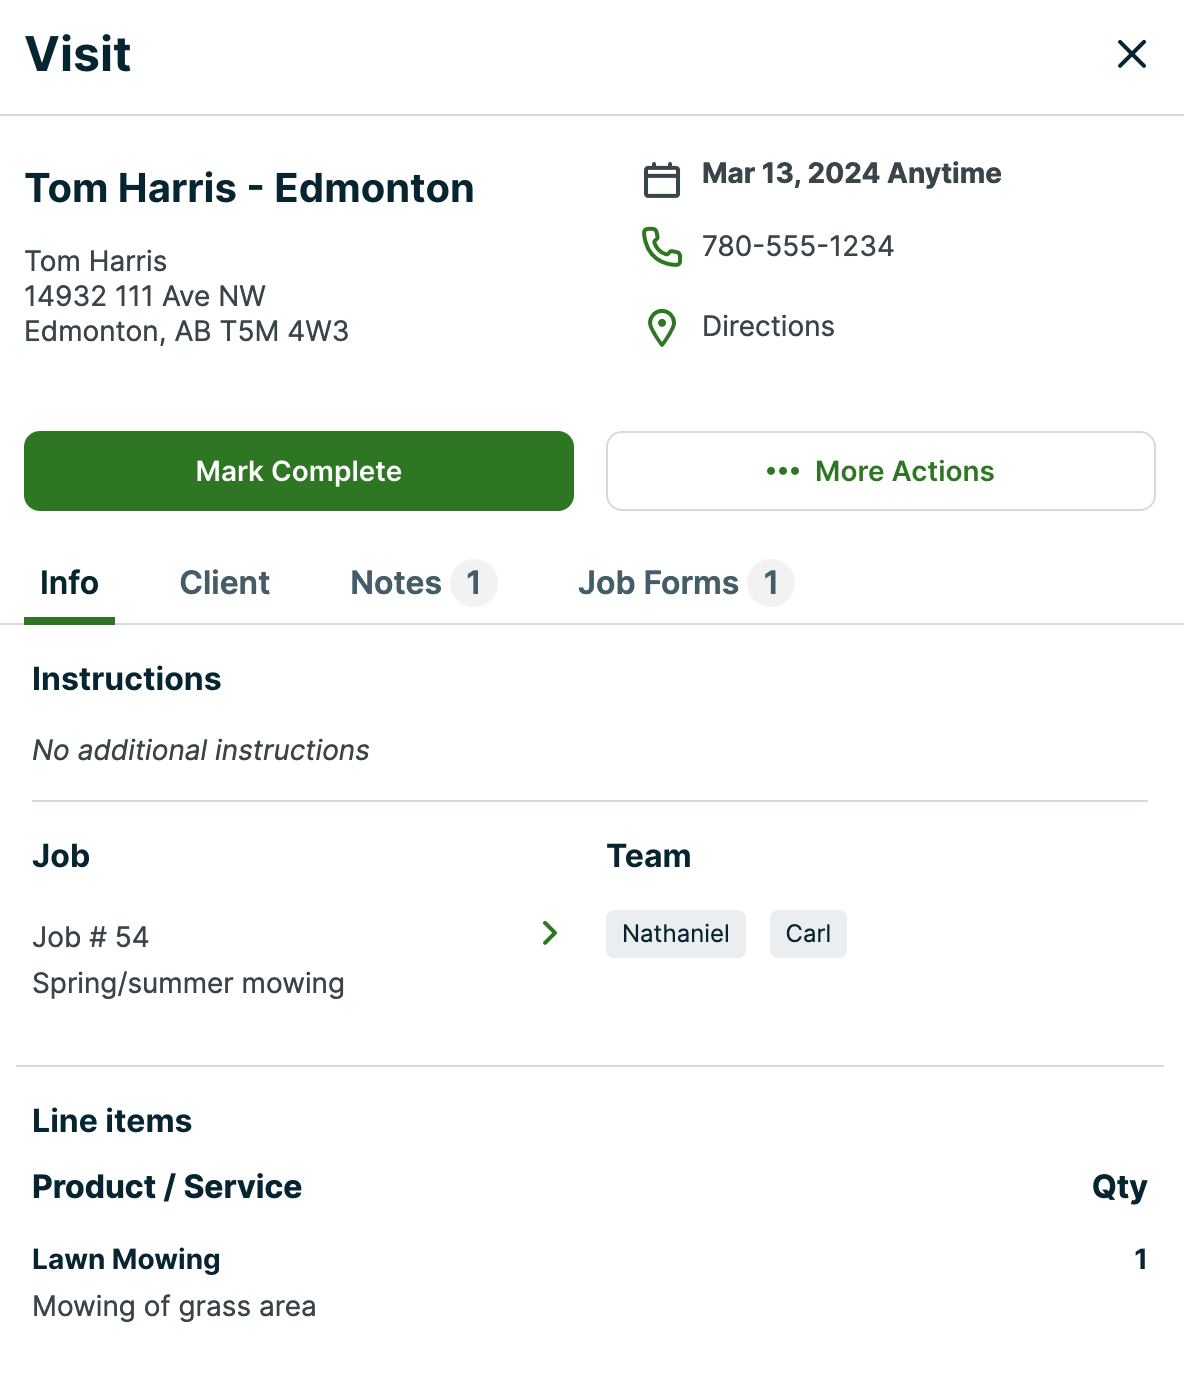Click the Notes count badge
This screenshot has height=1400, width=1184.
(x=473, y=583)
